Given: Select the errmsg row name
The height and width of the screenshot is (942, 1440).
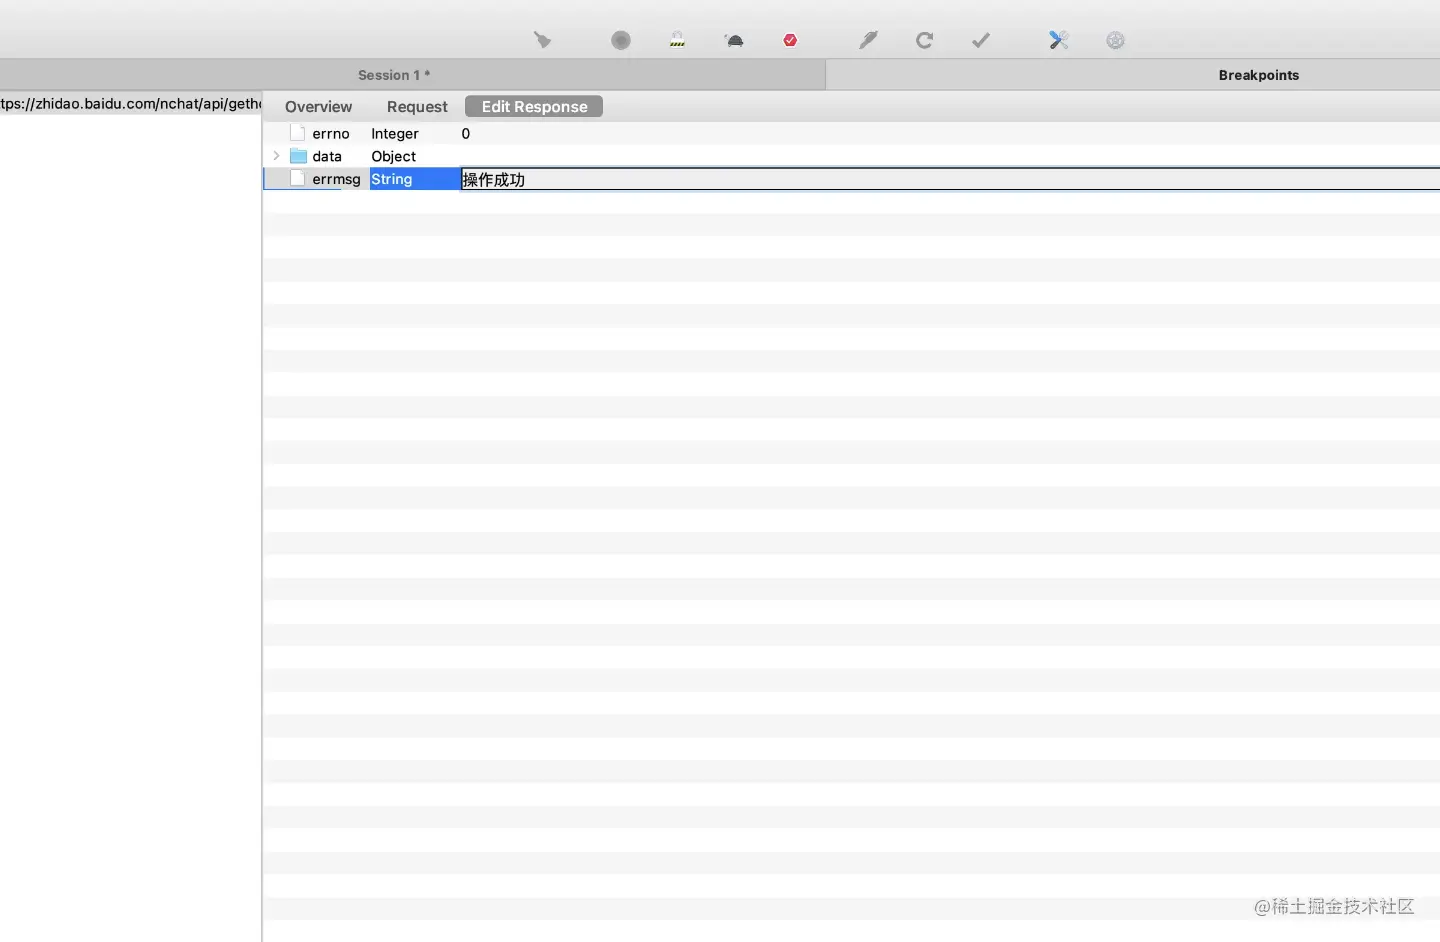Looking at the screenshot, I should (x=336, y=179).
